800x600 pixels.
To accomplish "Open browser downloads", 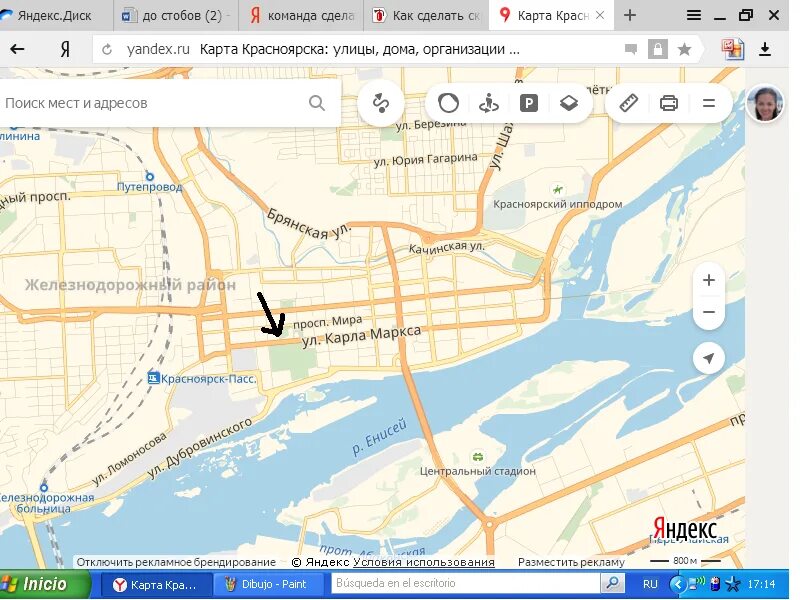I will (765, 49).
